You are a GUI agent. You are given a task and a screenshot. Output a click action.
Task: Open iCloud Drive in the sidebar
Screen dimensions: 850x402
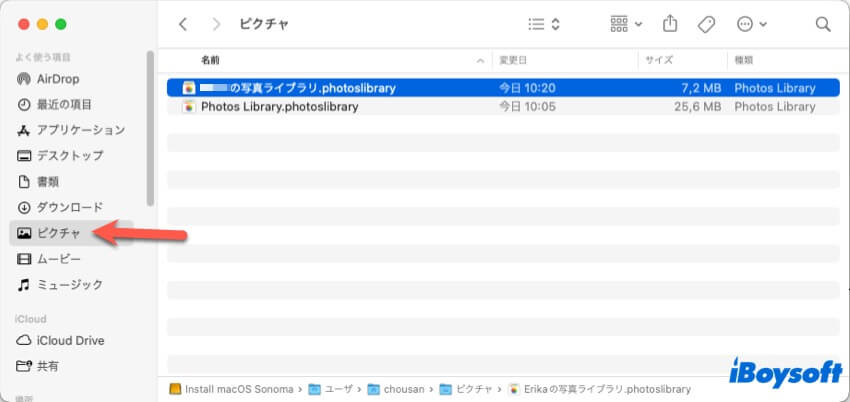pyautogui.click(x=70, y=340)
